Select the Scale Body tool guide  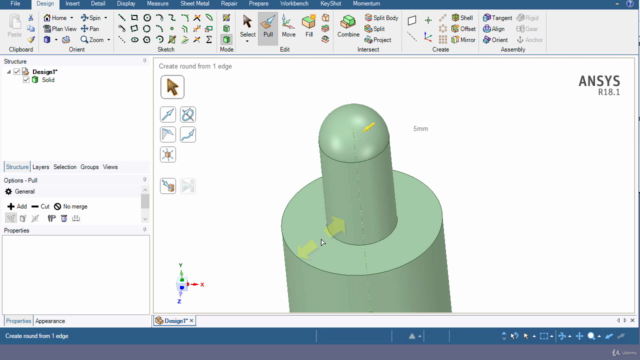click(168, 155)
